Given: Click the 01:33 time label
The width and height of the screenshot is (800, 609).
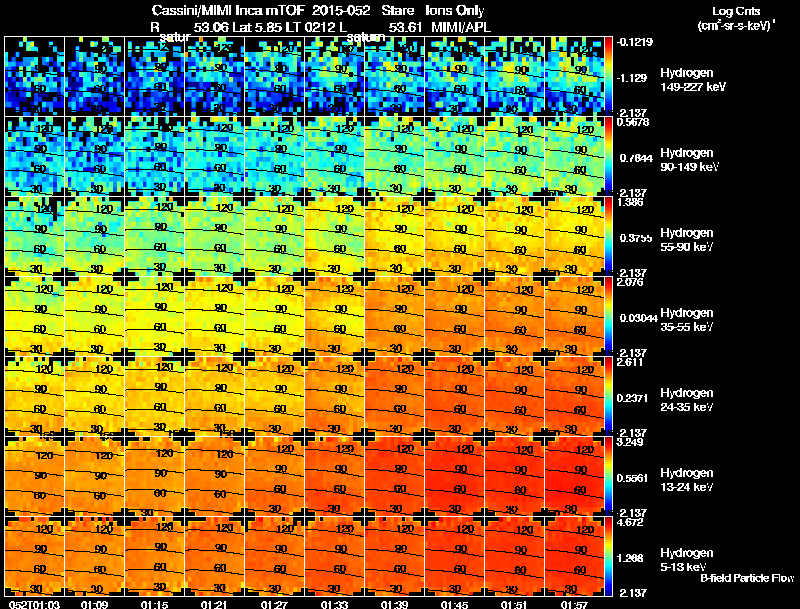Looking at the screenshot, I should pos(335,604).
